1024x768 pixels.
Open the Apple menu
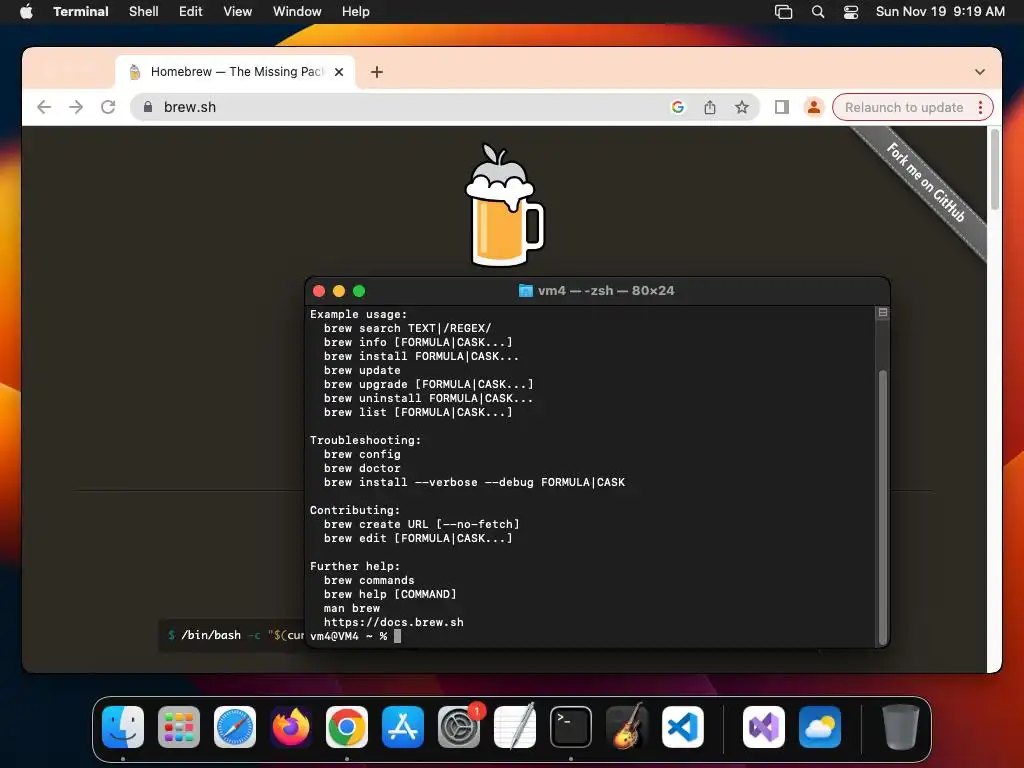click(x=26, y=11)
